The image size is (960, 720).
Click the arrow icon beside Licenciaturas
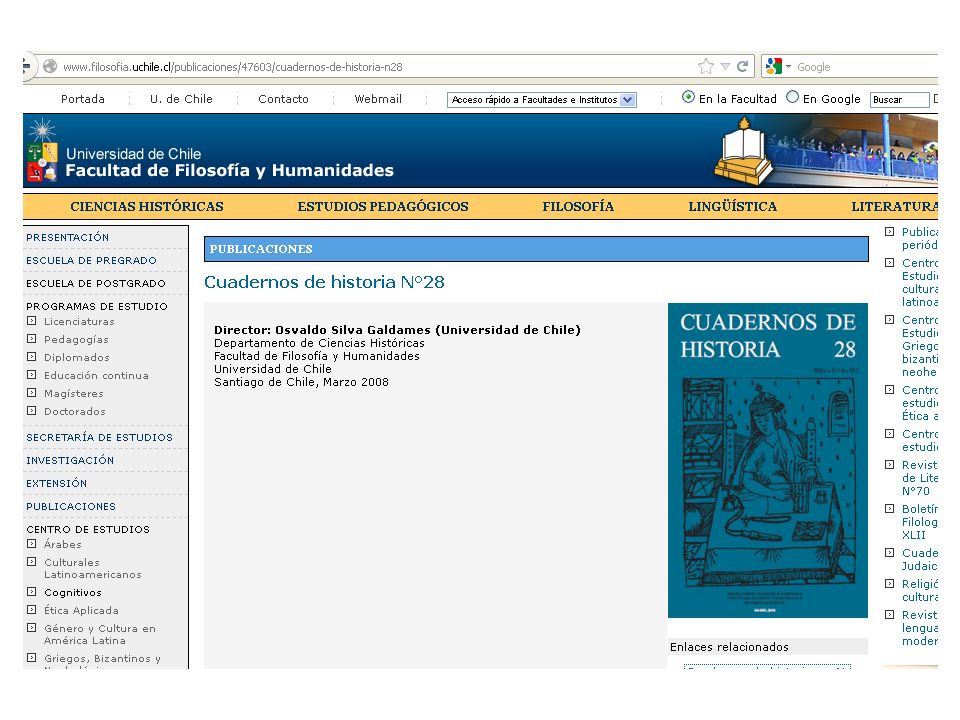(x=32, y=320)
